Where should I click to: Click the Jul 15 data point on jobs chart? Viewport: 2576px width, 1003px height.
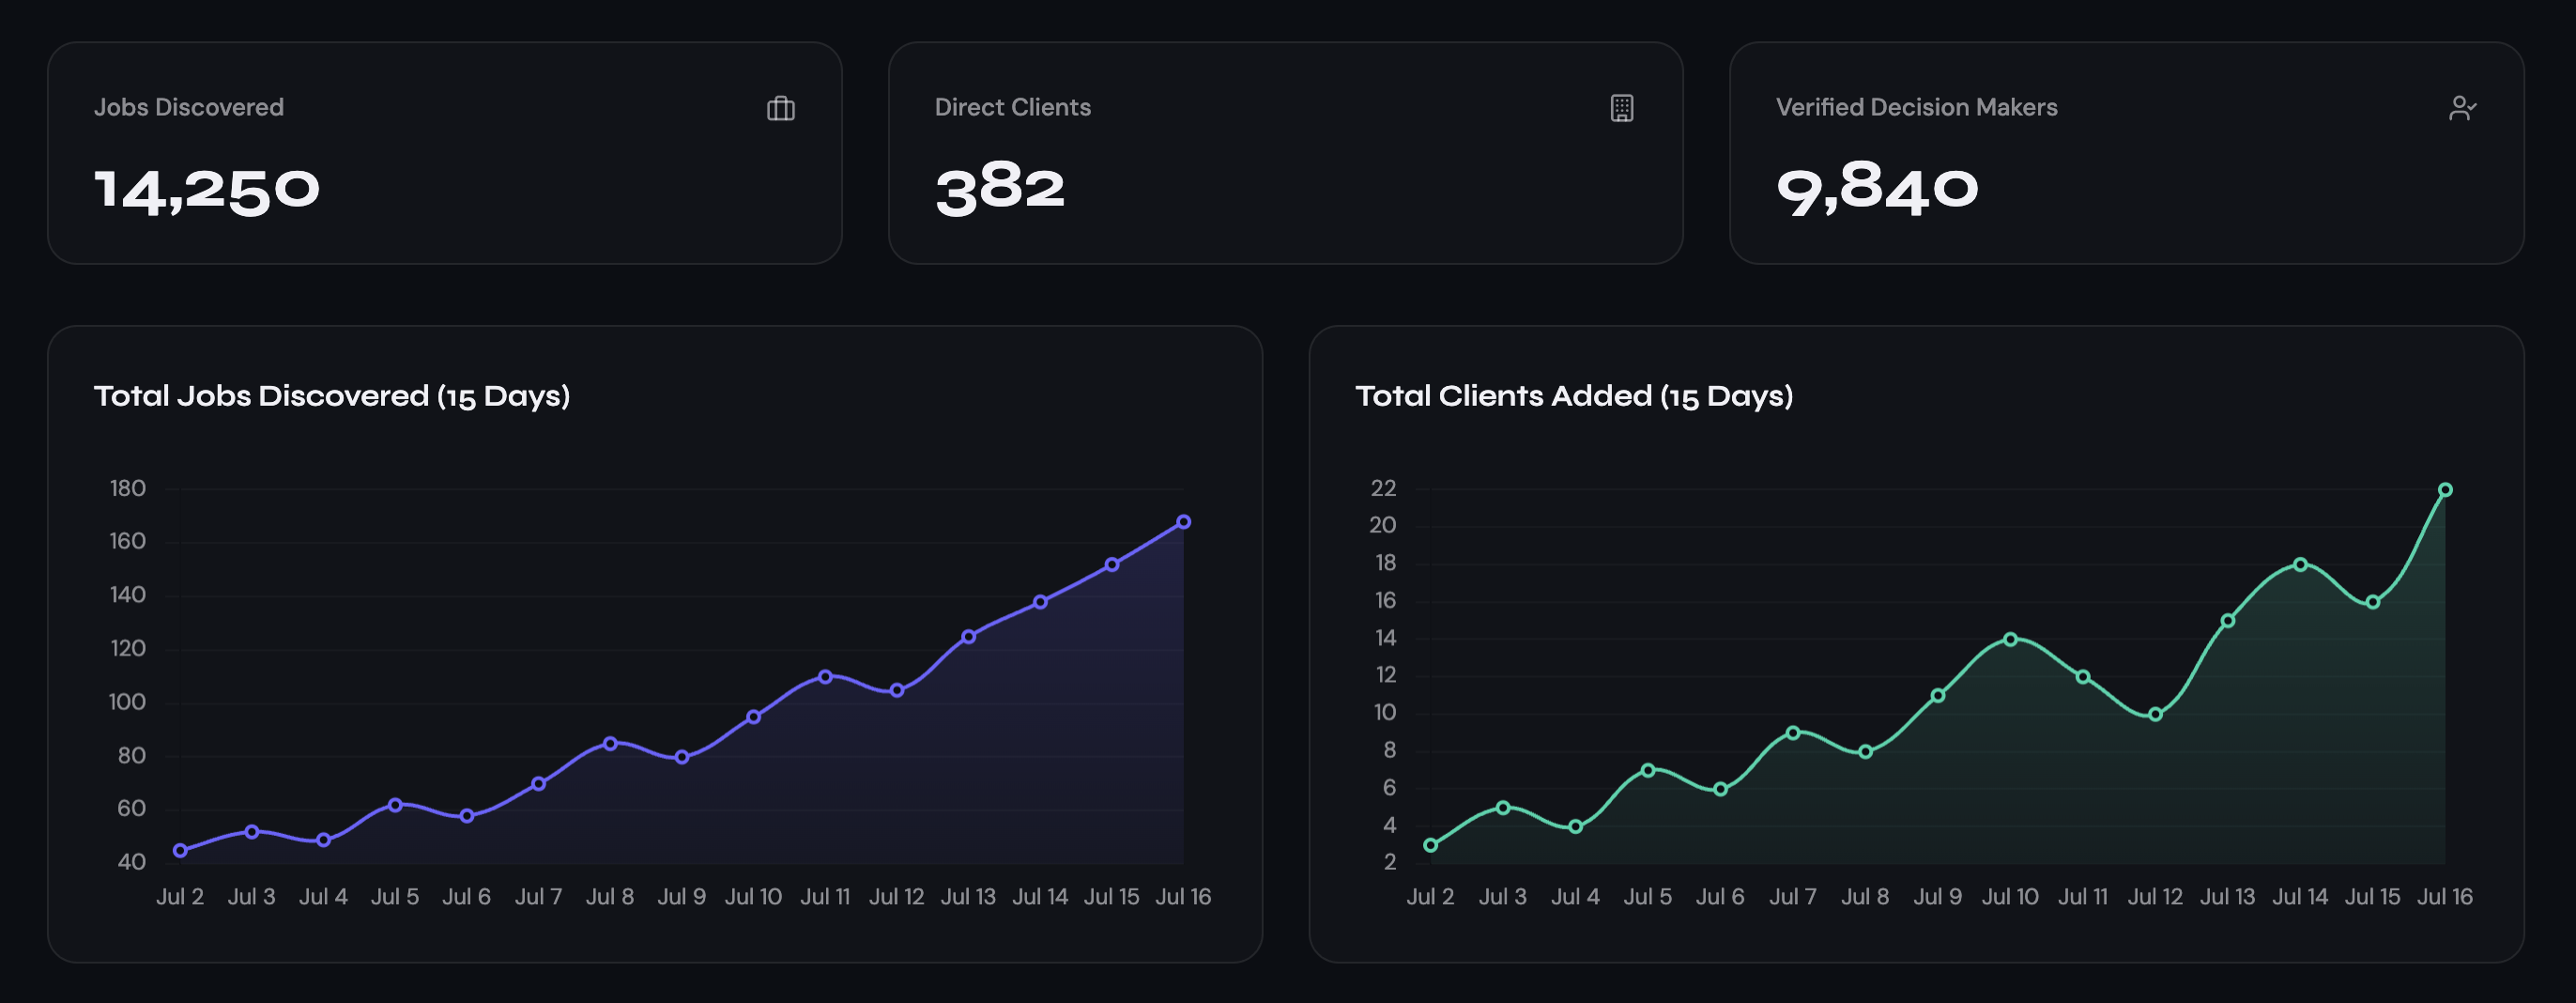(x=1112, y=565)
